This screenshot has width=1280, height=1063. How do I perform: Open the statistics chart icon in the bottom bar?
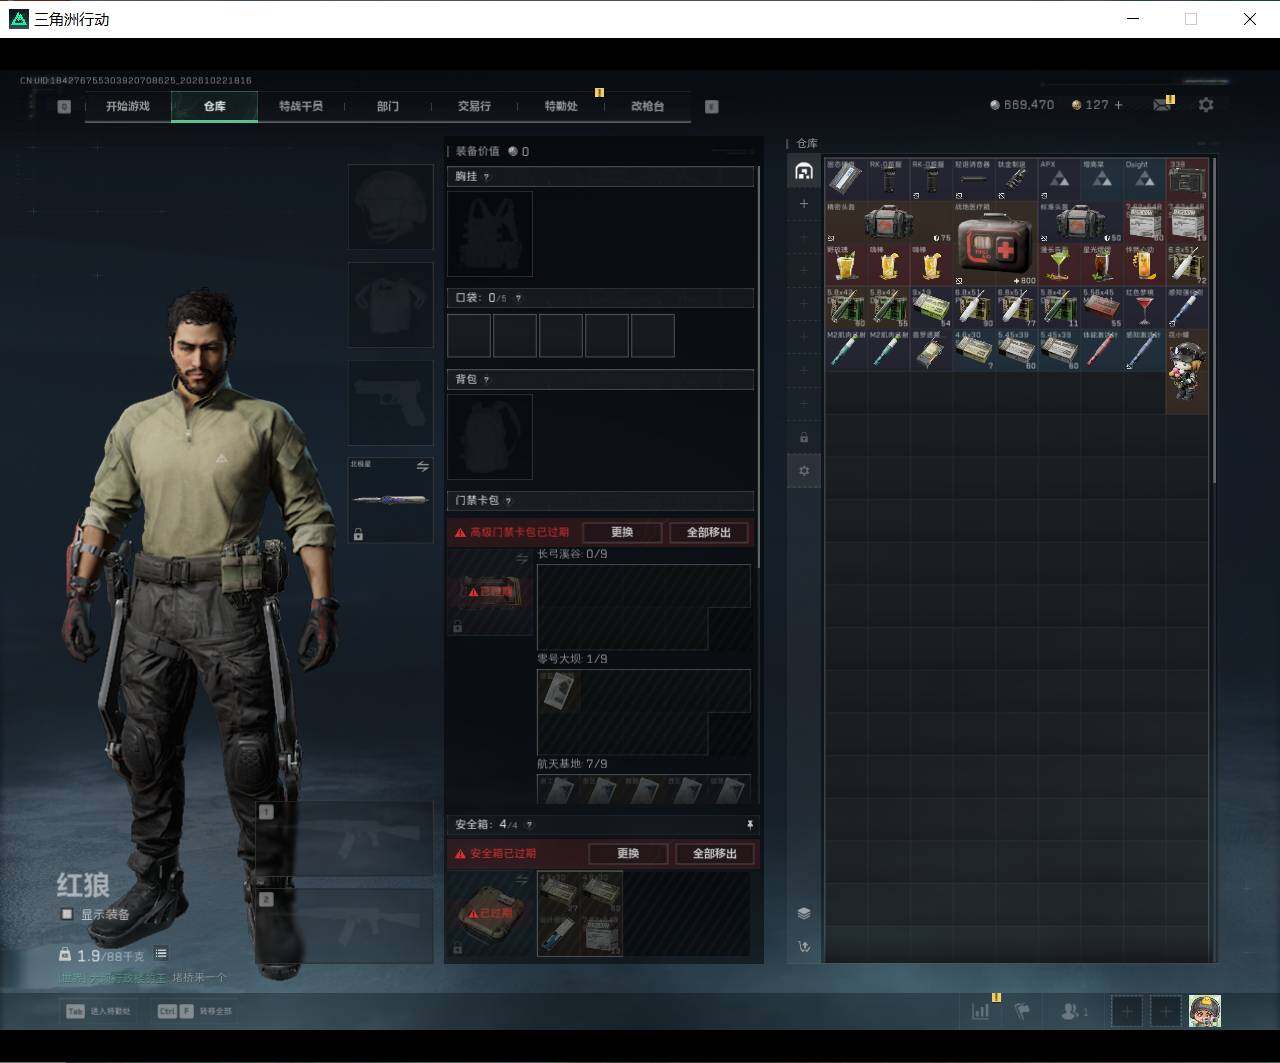(981, 1011)
